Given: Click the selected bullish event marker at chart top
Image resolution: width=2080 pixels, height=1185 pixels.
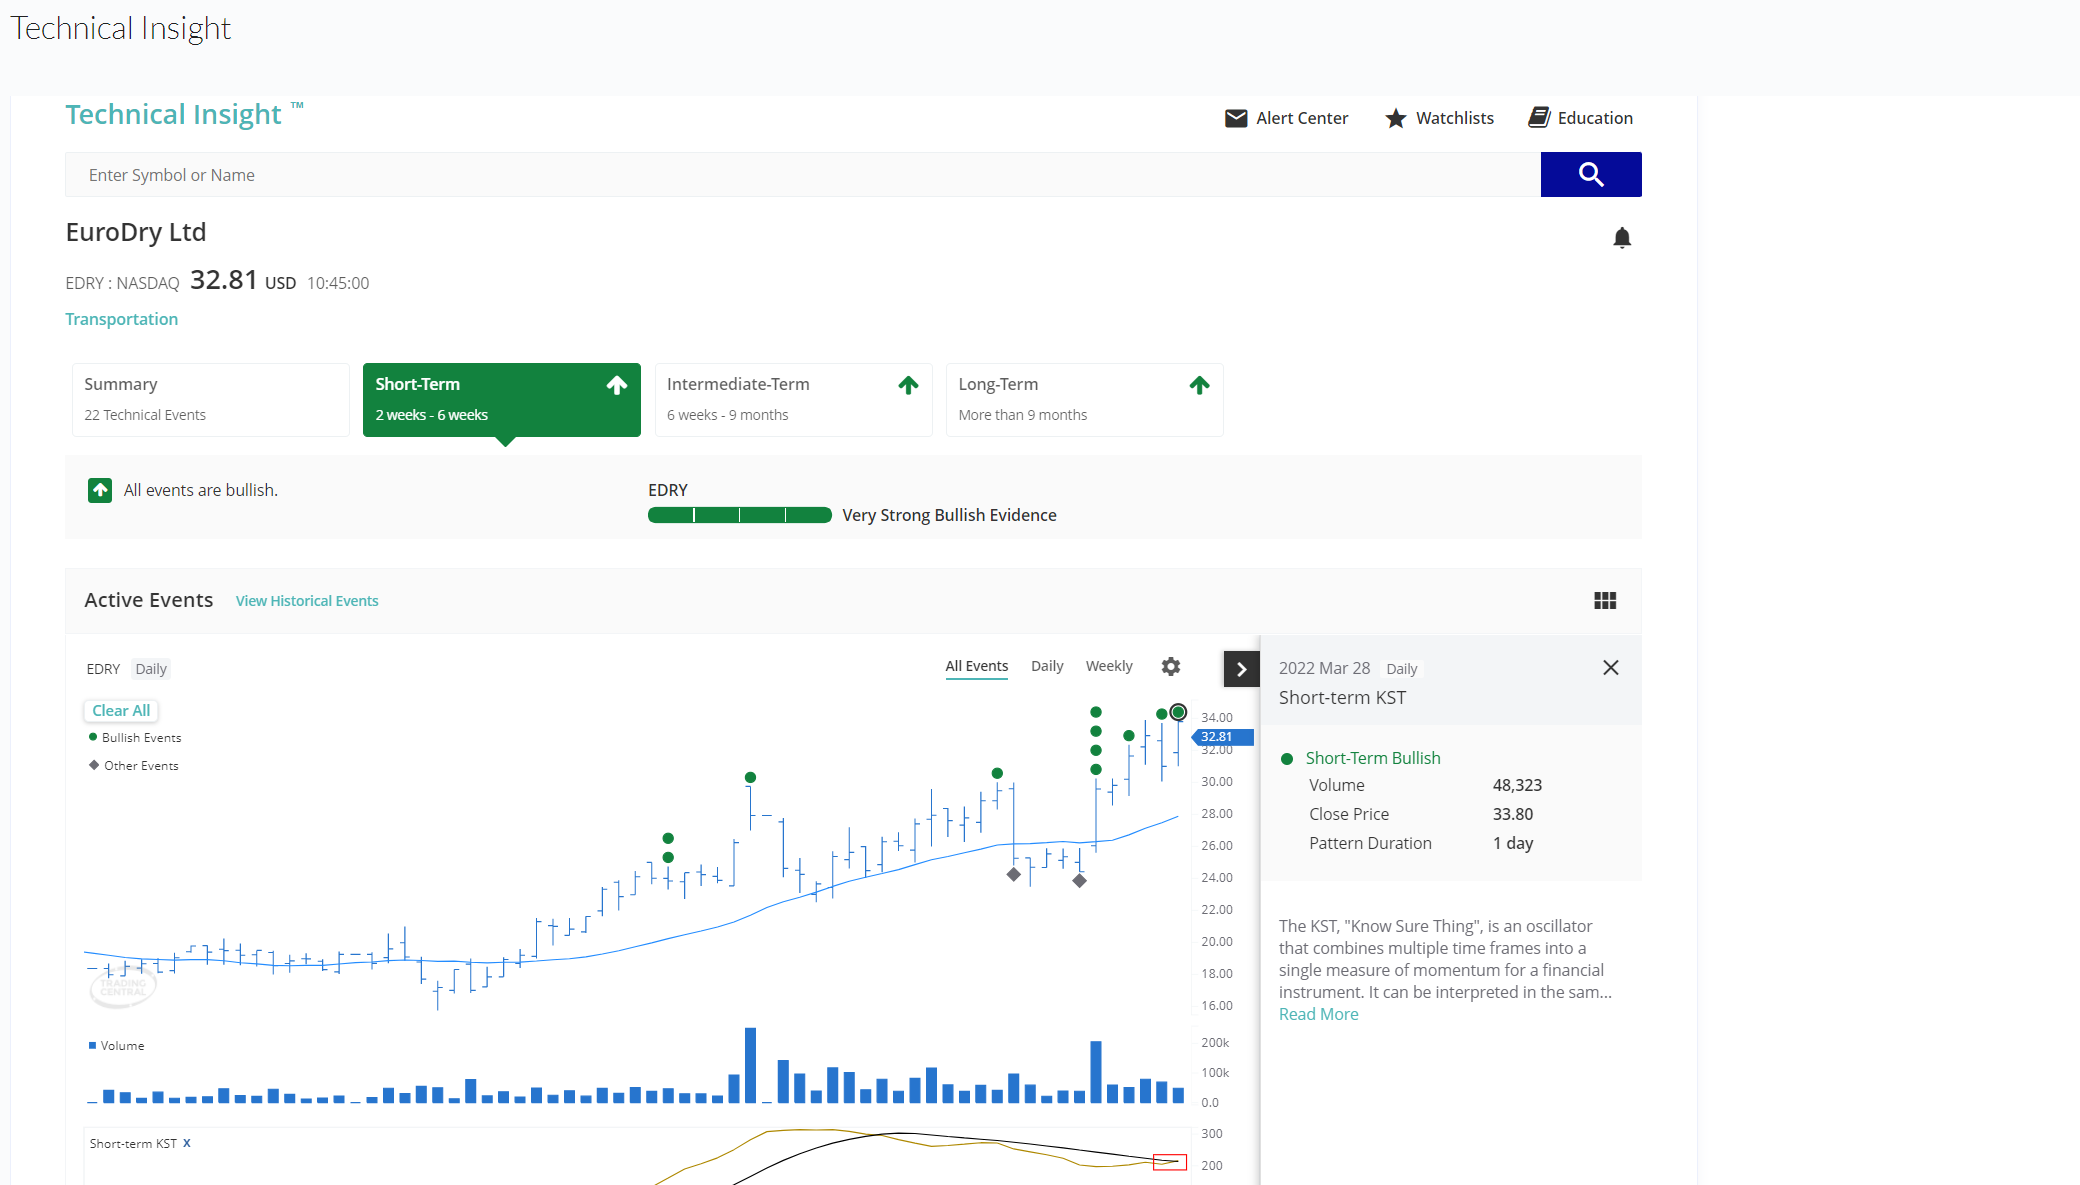Looking at the screenshot, I should (x=1178, y=712).
